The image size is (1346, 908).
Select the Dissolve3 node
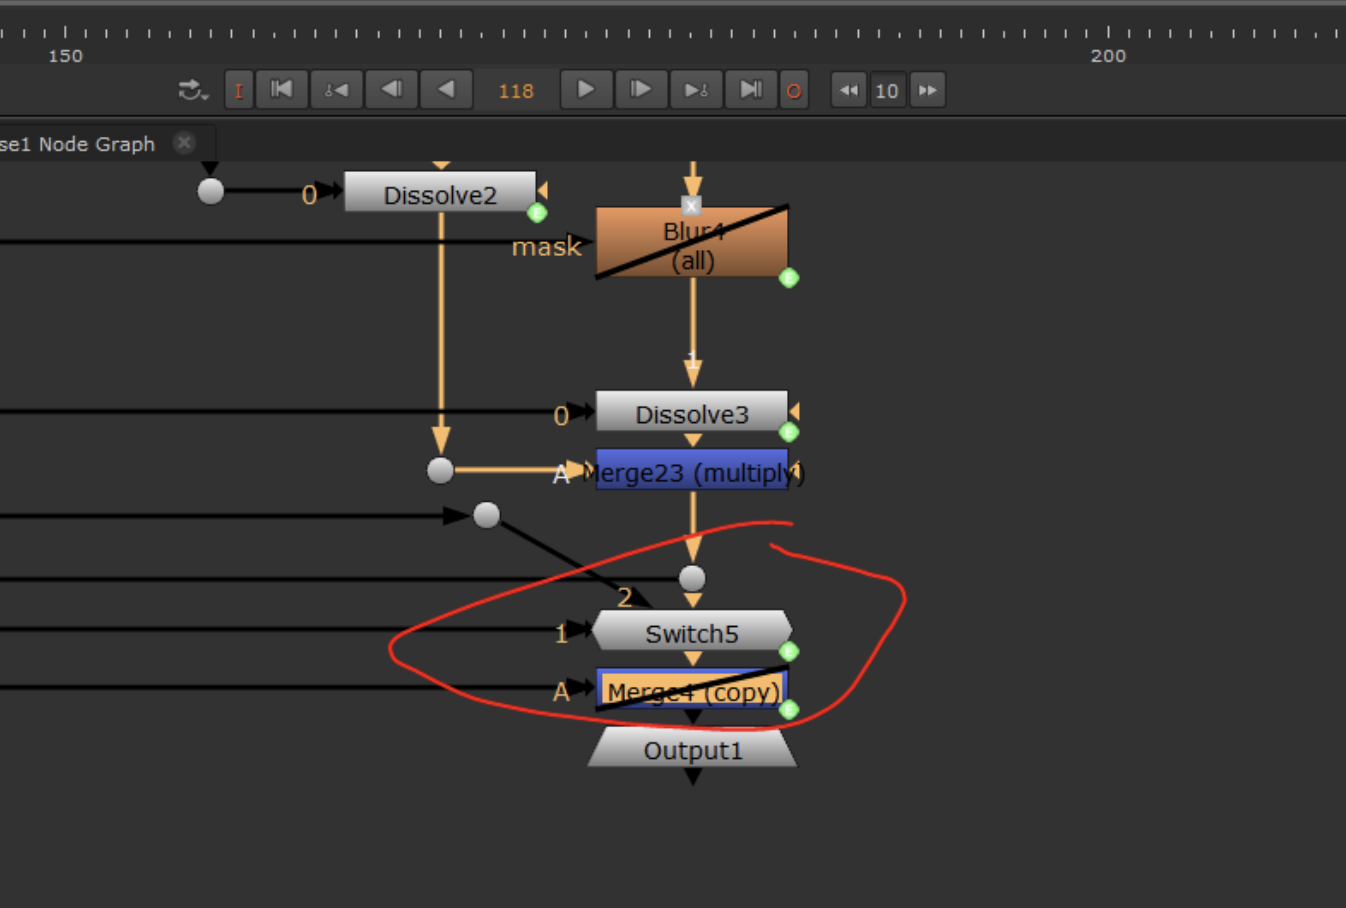point(692,413)
